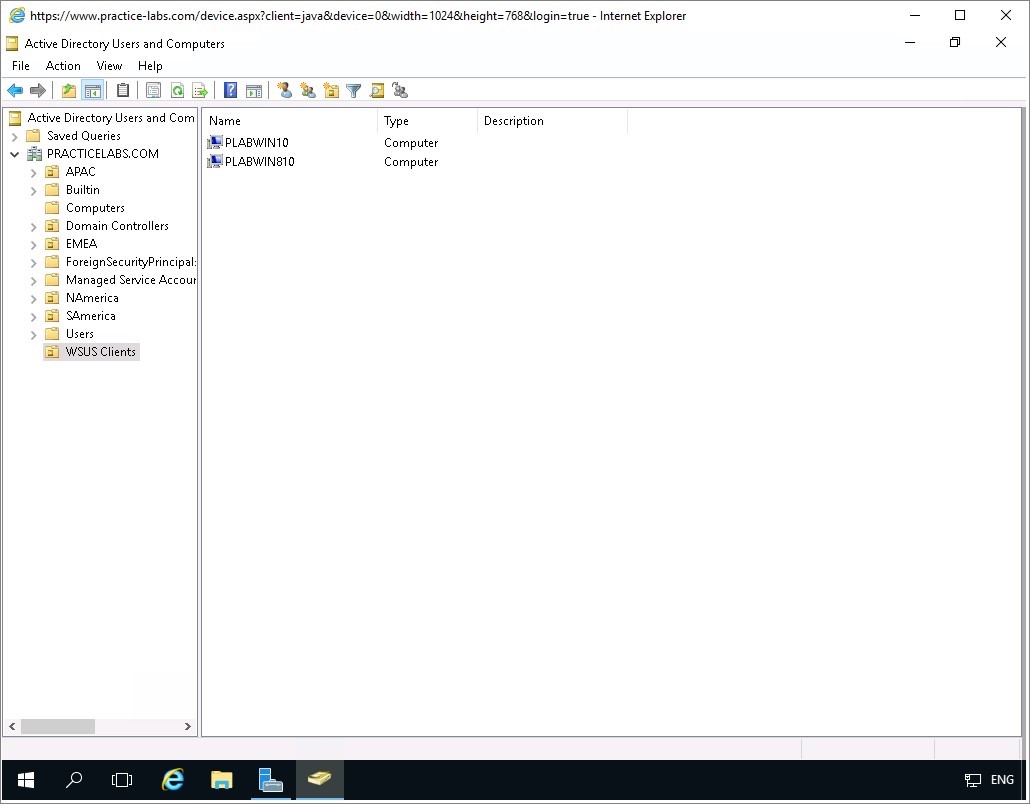Viewport: 1030px width, 804px height.
Task: Open the View menu
Action: [109, 66]
